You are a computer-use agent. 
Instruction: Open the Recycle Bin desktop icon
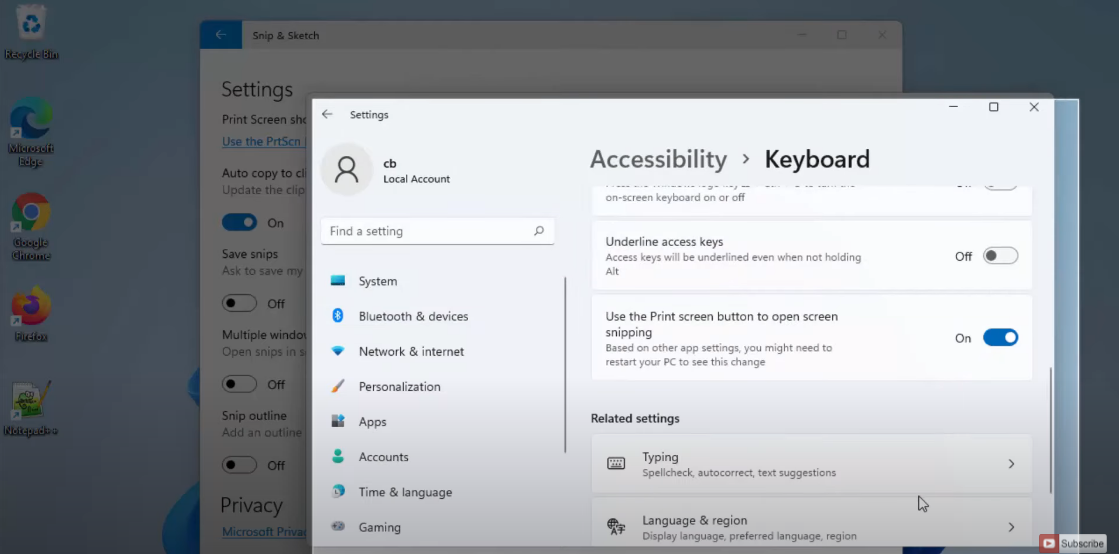32,24
